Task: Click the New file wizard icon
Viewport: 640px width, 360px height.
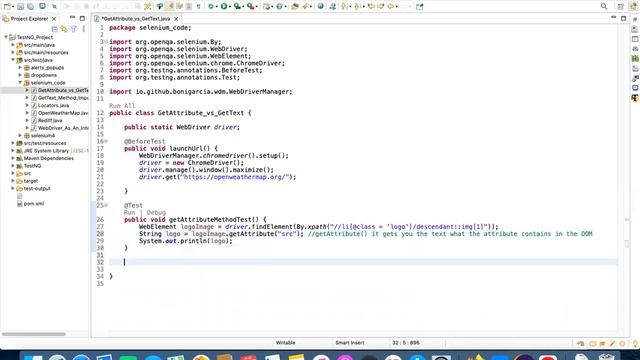Action: [x=7, y=7]
